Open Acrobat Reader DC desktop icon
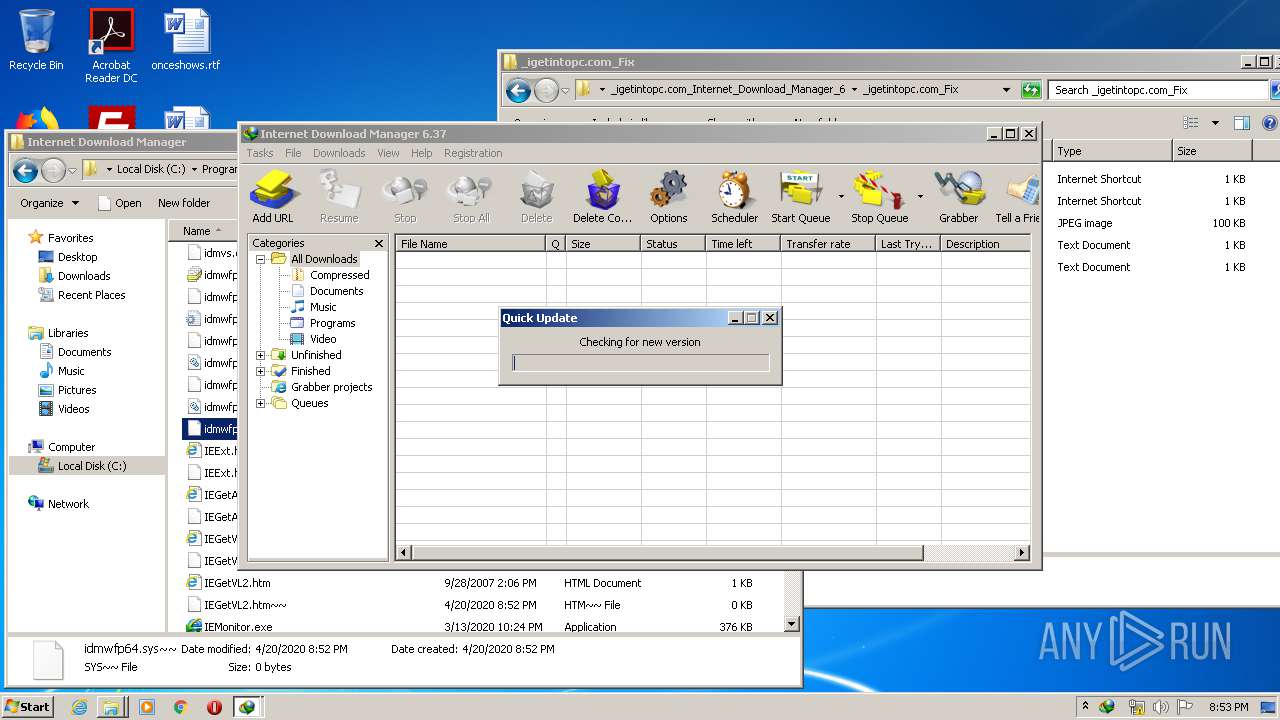This screenshot has width=1280, height=720. (x=111, y=46)
